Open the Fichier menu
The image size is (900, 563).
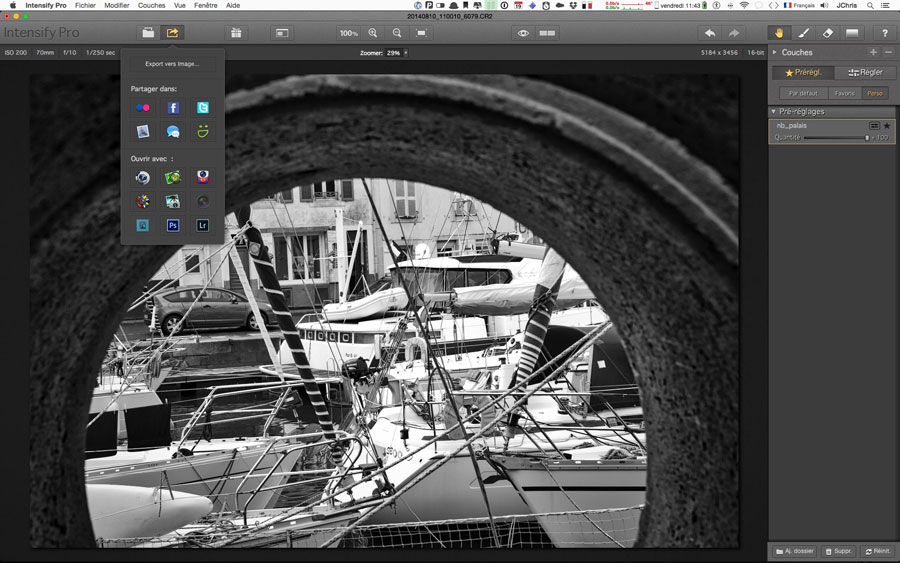[86, 5]
